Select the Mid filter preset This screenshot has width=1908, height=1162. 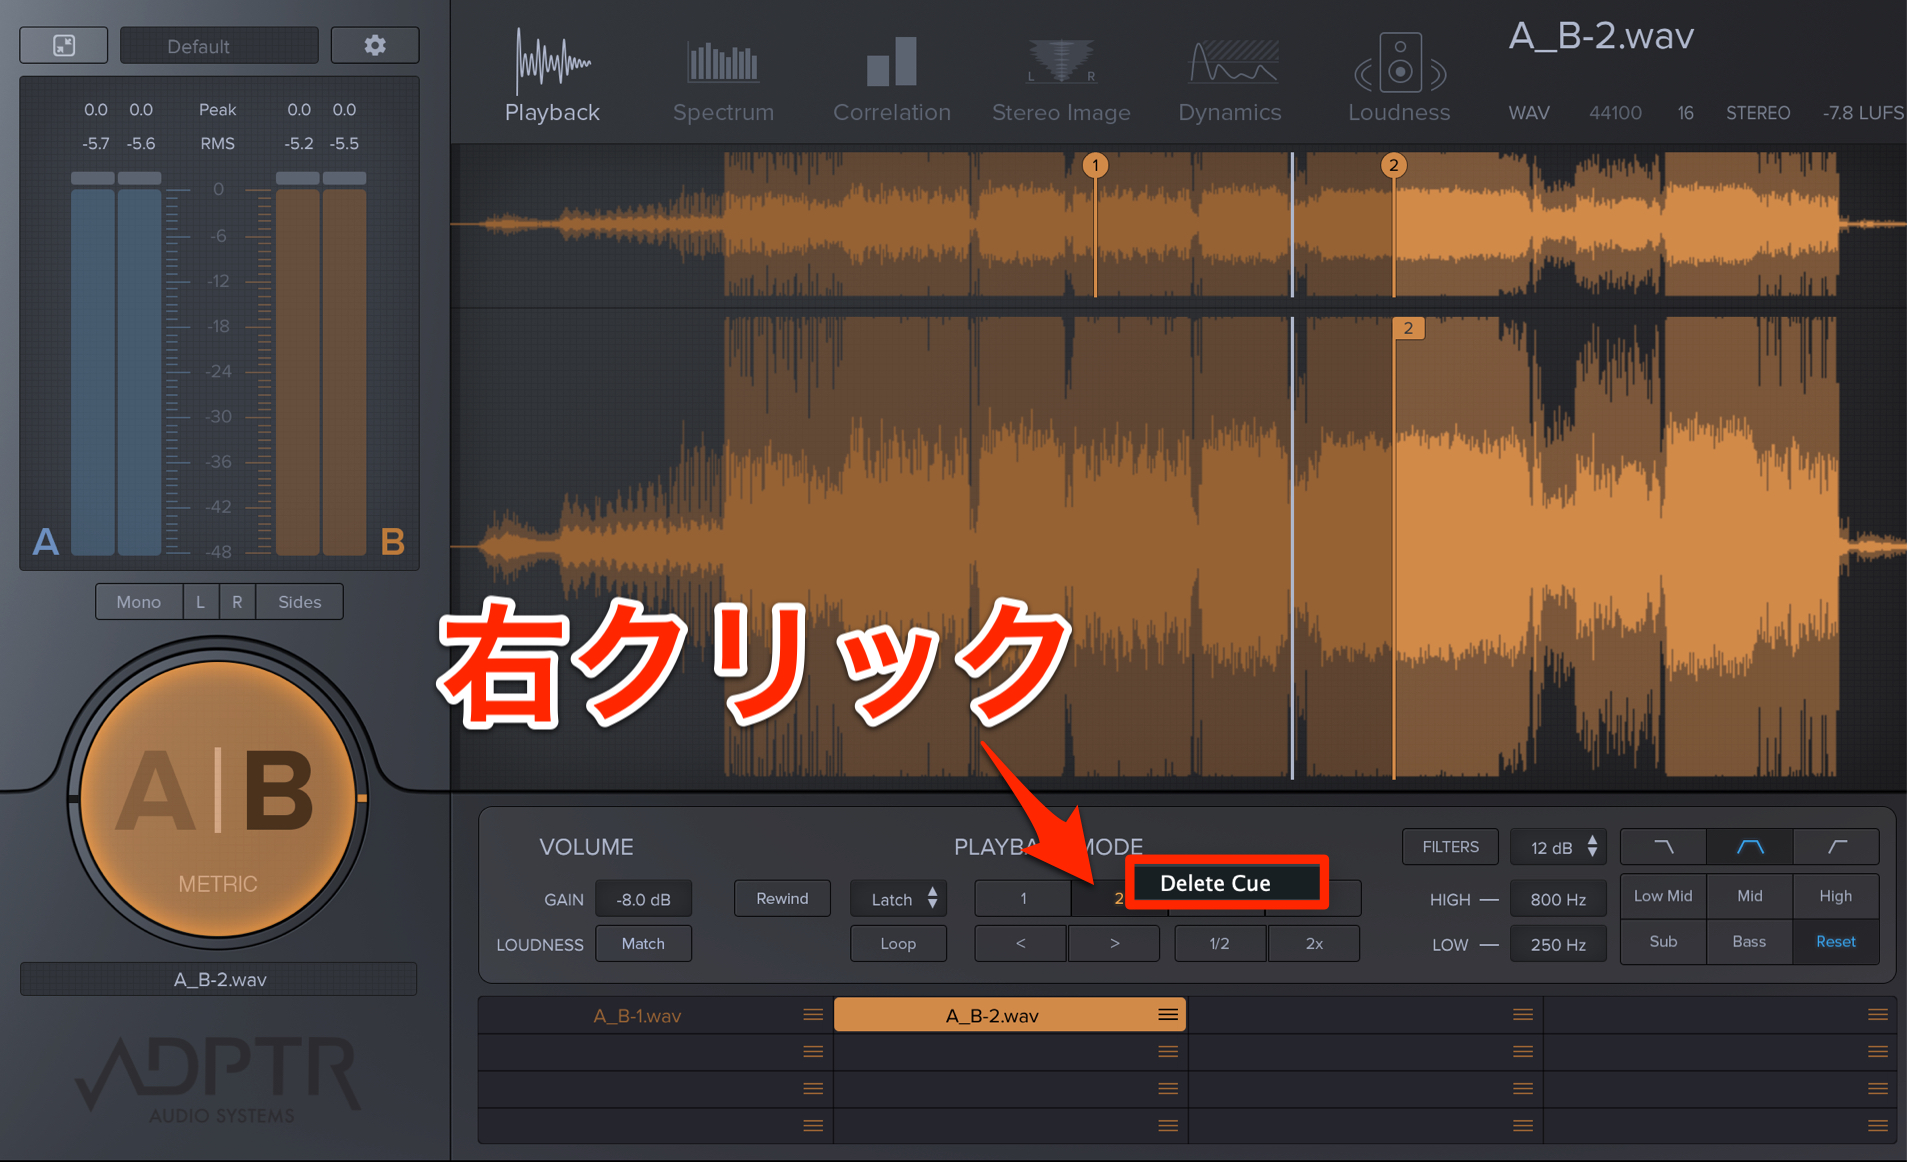tap(1750, 896)
